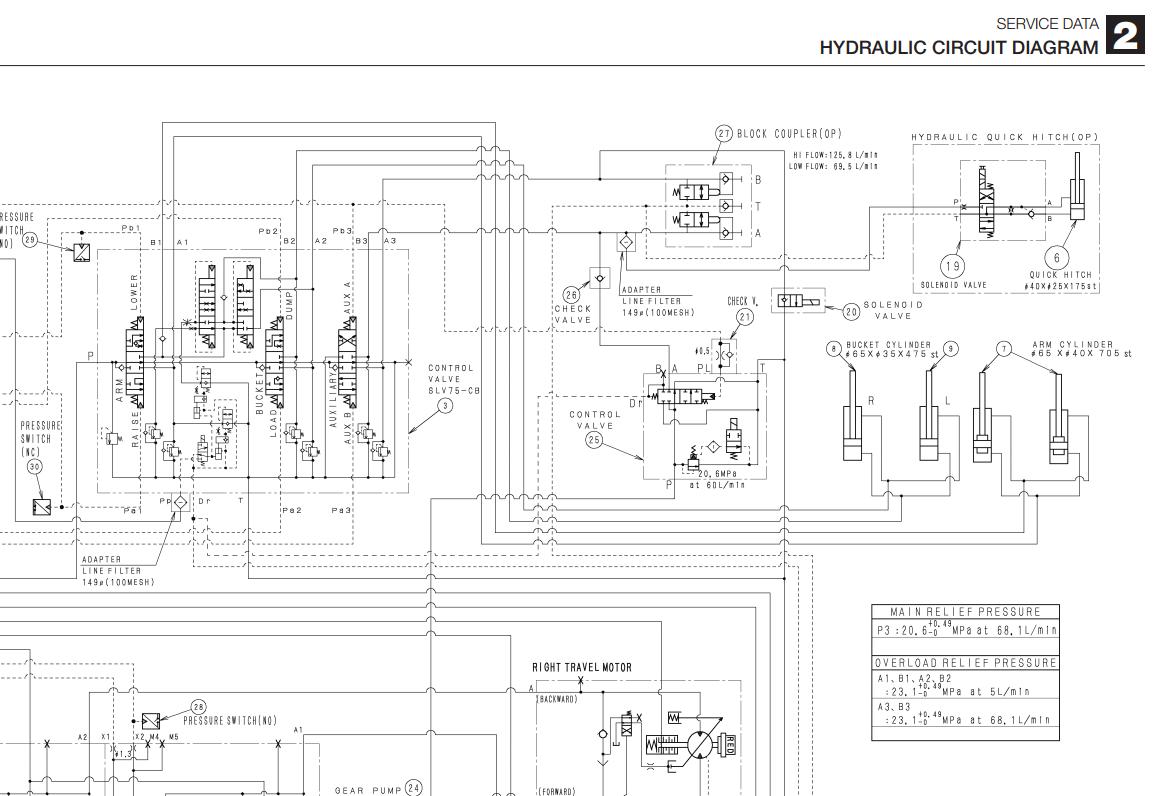Click the pressure switch (NC) symbol numbered 30
Viewport: 1163px width, 796px height.
point(42,507)
